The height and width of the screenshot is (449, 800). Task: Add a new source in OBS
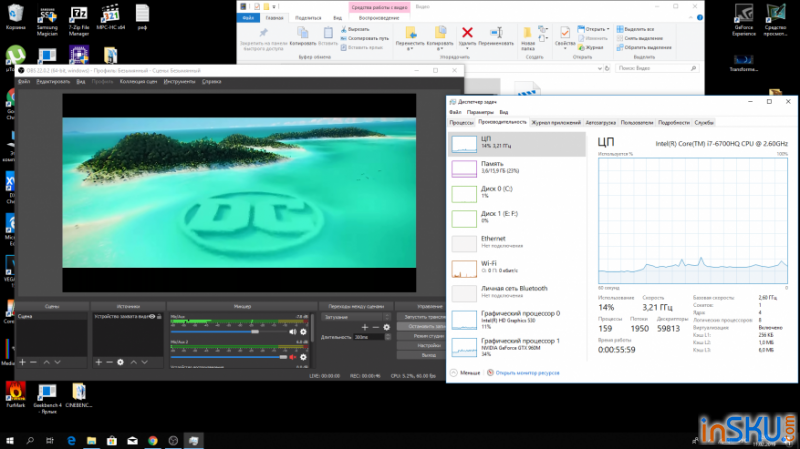click(98, 362)
